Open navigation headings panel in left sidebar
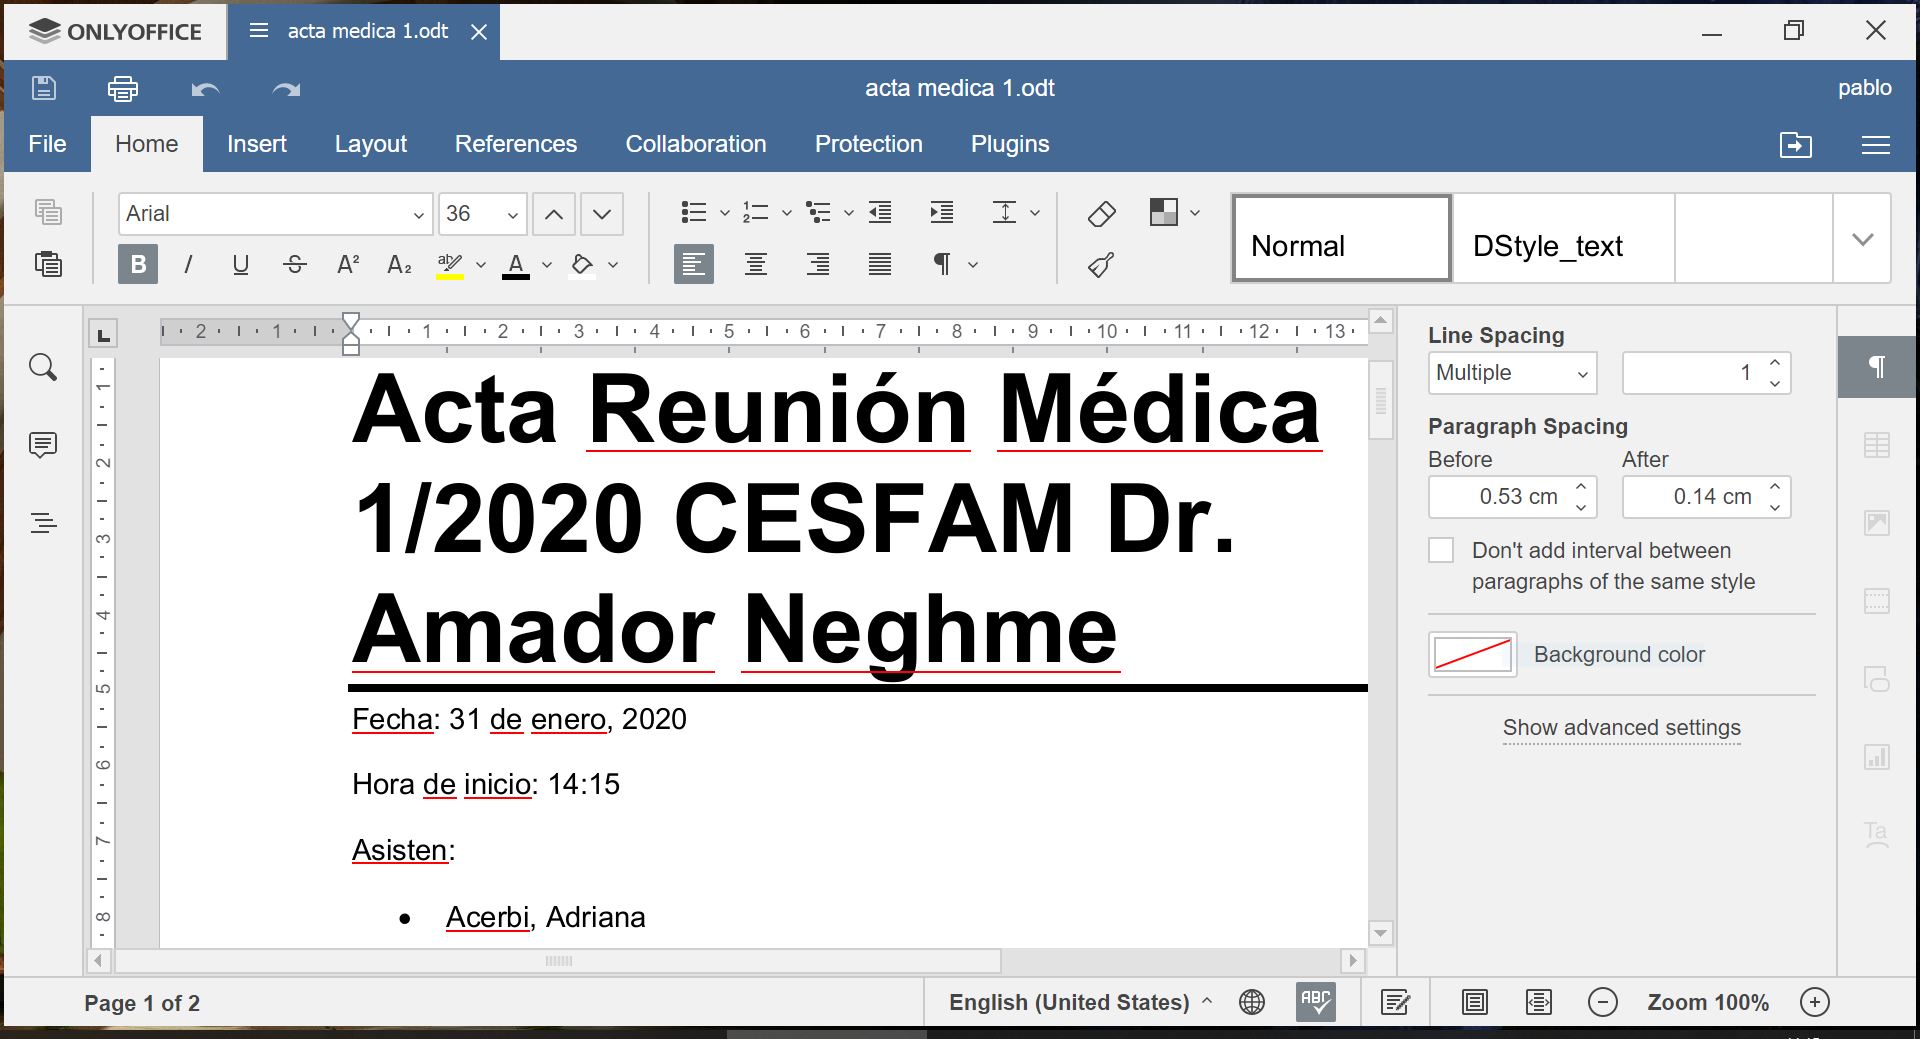Screen dimensions: 1920x1039 click(43, 522)
